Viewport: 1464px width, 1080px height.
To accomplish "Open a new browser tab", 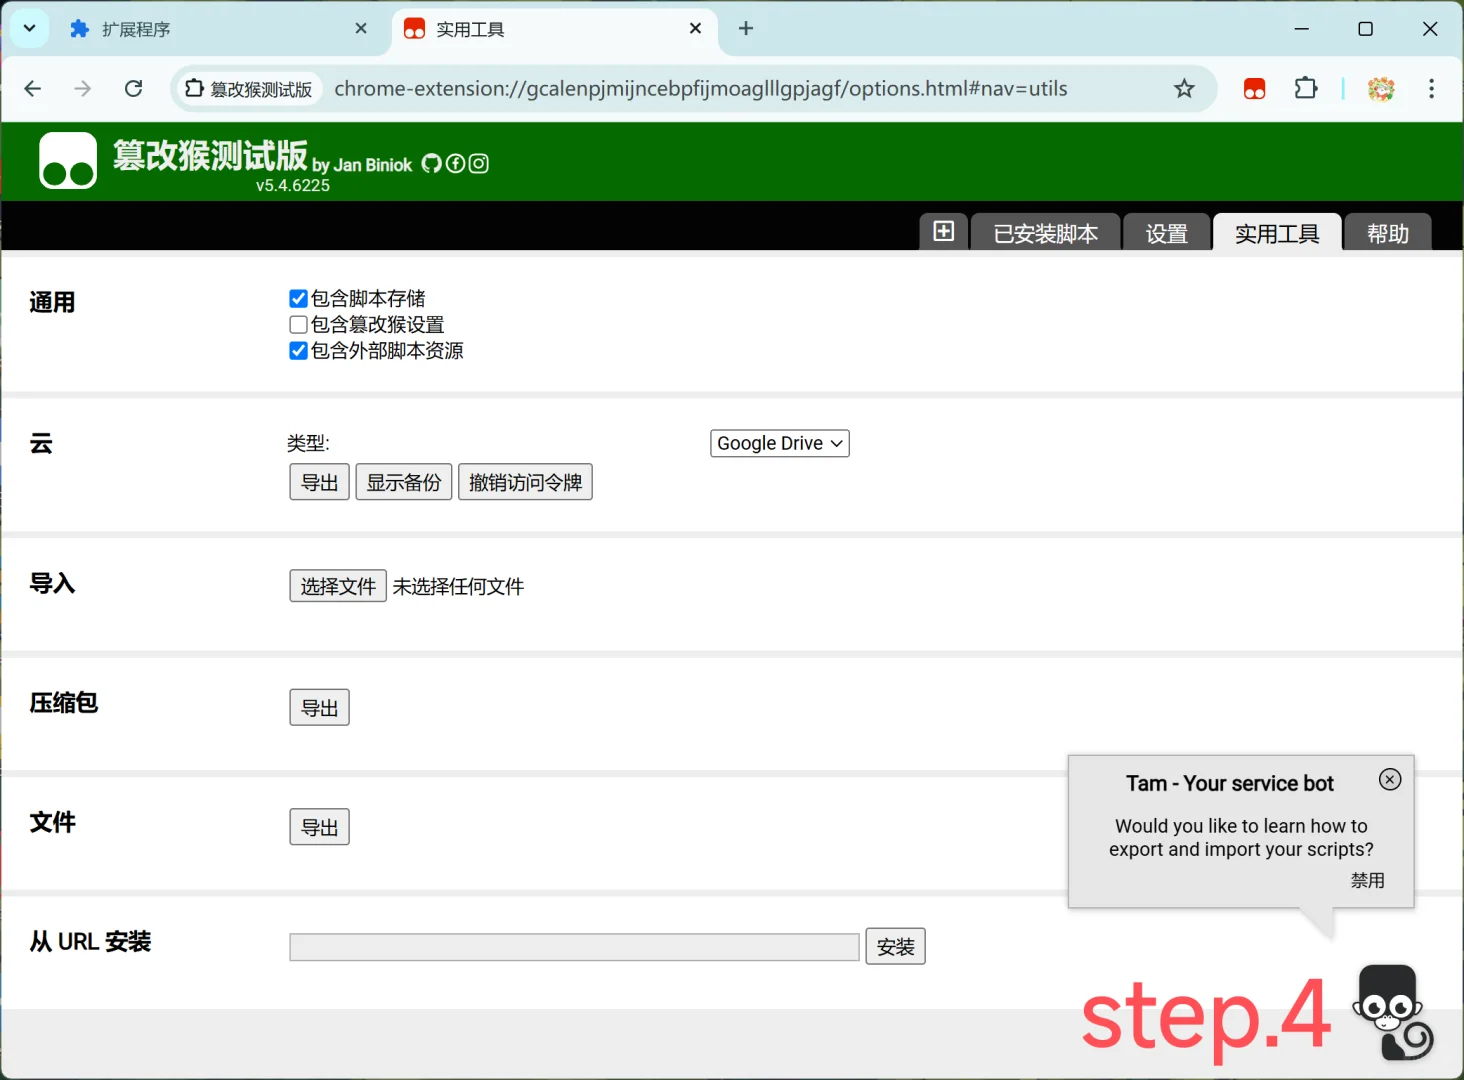I will 746,28.
